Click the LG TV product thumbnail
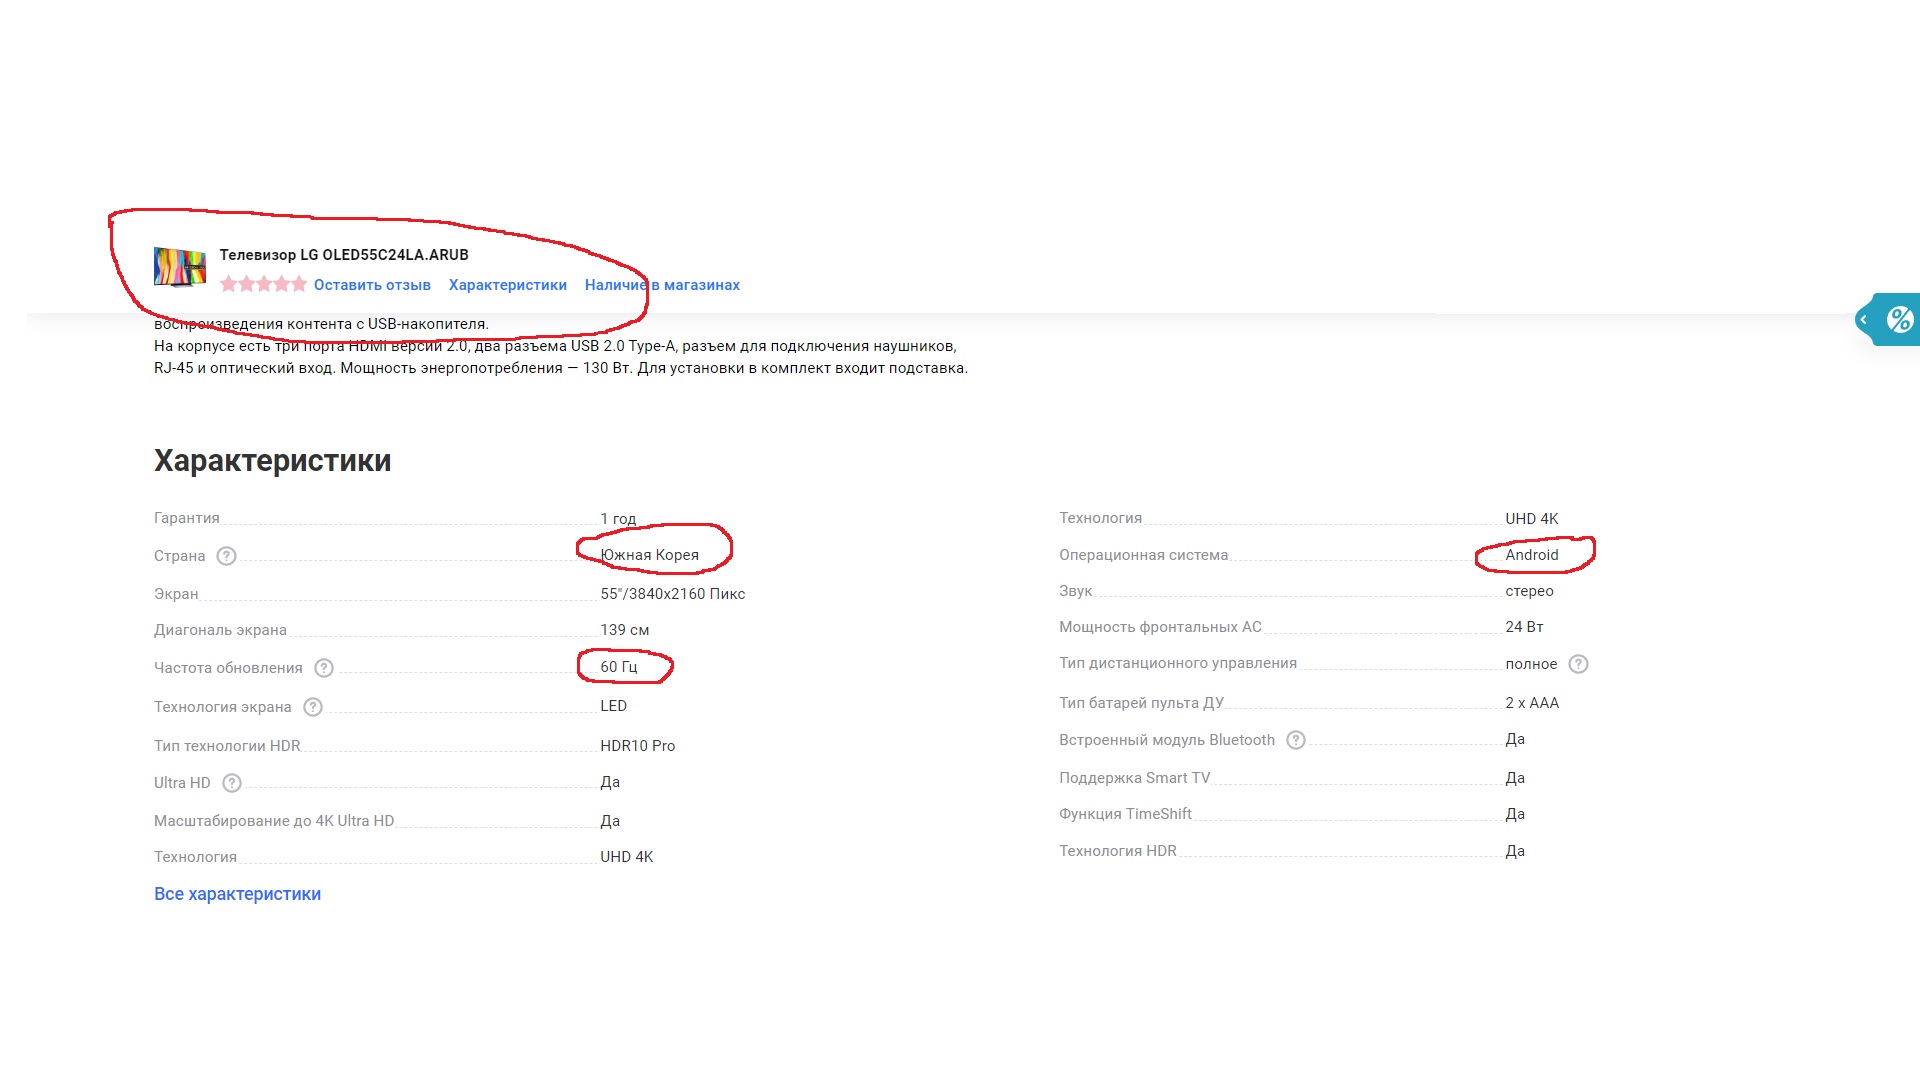Image resolution: width=1920 pixels, height=1080 pixels. coord(180,267)
